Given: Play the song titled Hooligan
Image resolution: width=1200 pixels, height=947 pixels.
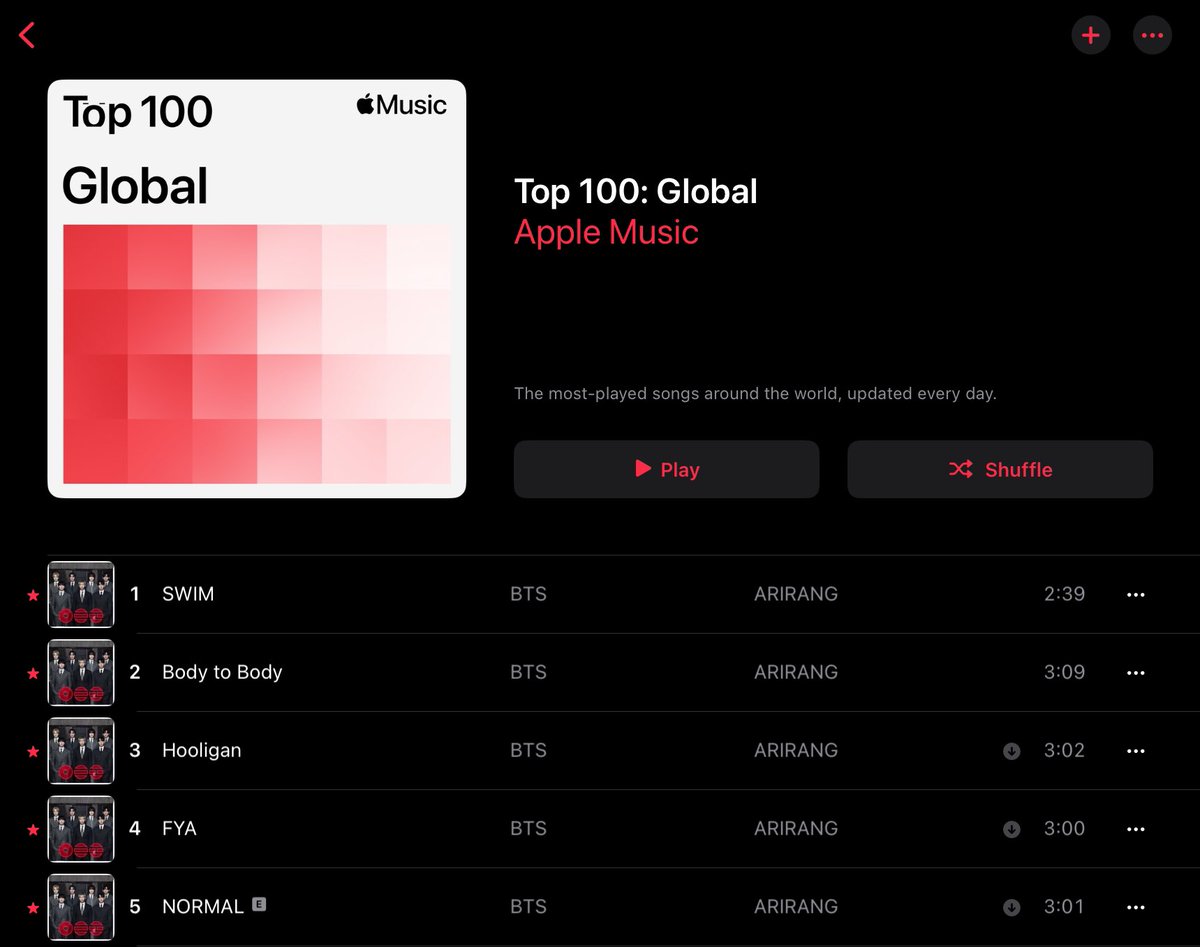Looking at the screenshot, I should 201,750.
